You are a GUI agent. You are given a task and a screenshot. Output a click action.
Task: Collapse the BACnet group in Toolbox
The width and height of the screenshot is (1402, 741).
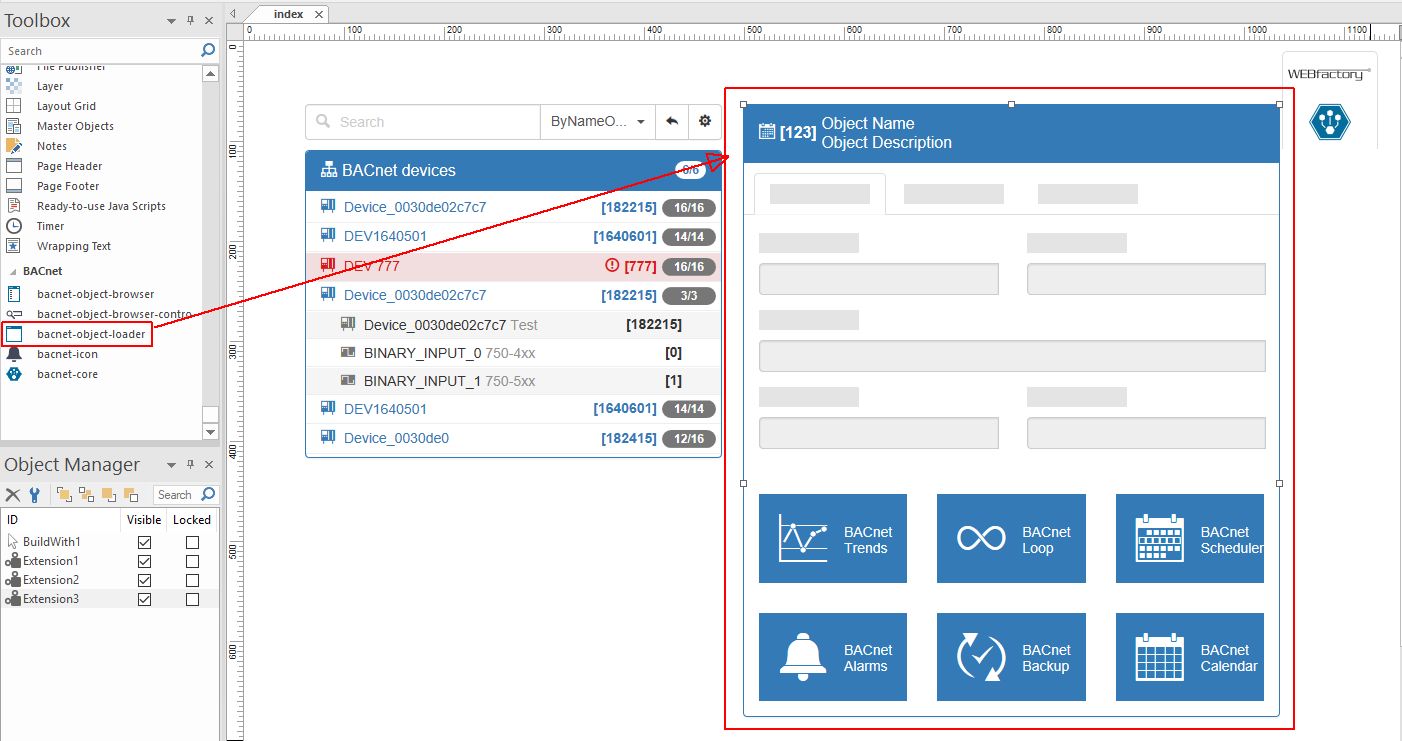pos(12,271)
